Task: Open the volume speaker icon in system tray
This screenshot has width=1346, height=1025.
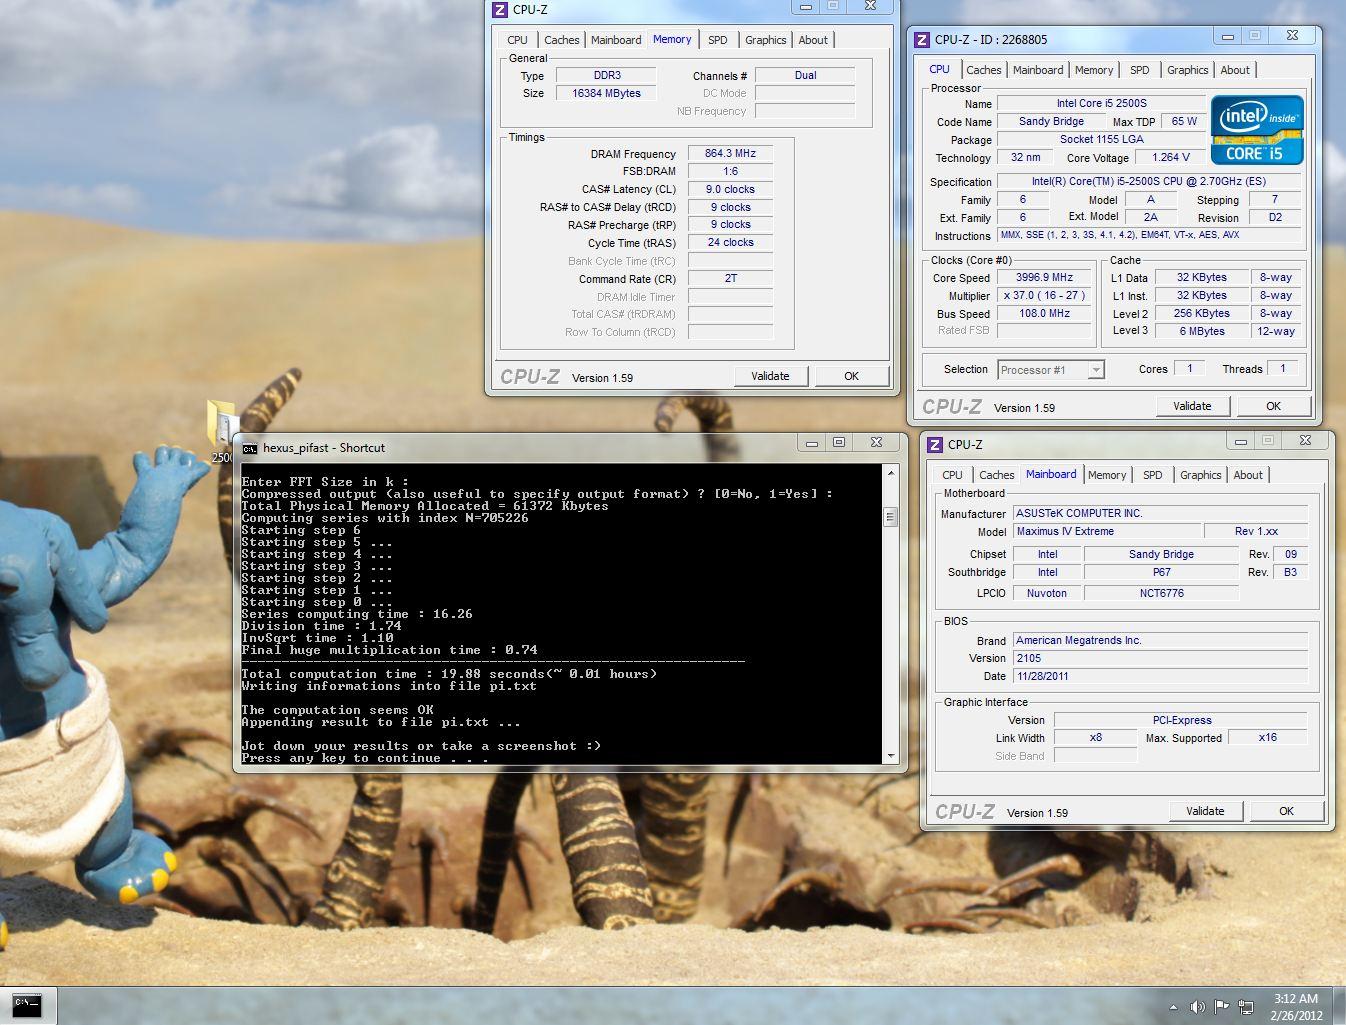Action: [x=1197, y=1007]
